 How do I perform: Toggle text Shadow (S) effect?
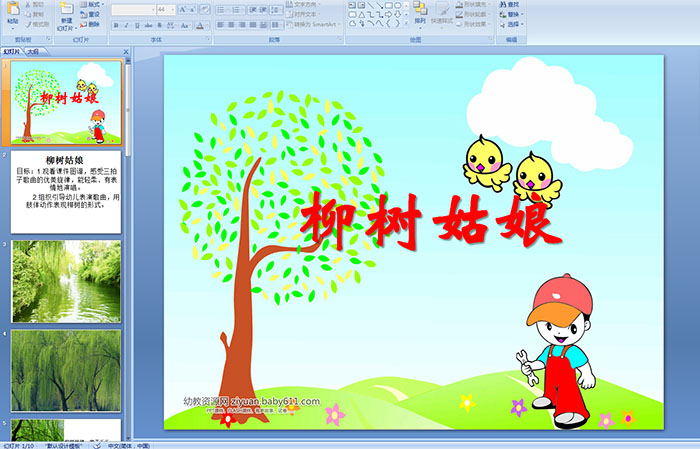click(159, 25)
